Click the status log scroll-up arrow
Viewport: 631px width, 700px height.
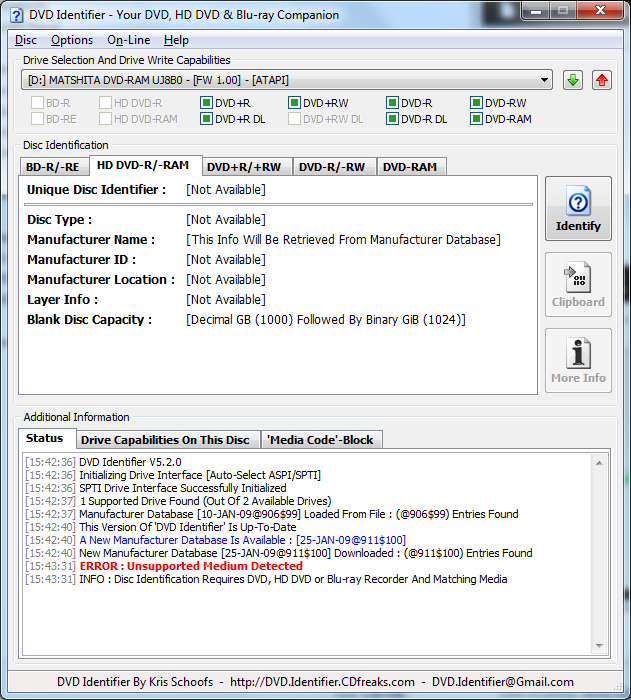tap(599, 463)
